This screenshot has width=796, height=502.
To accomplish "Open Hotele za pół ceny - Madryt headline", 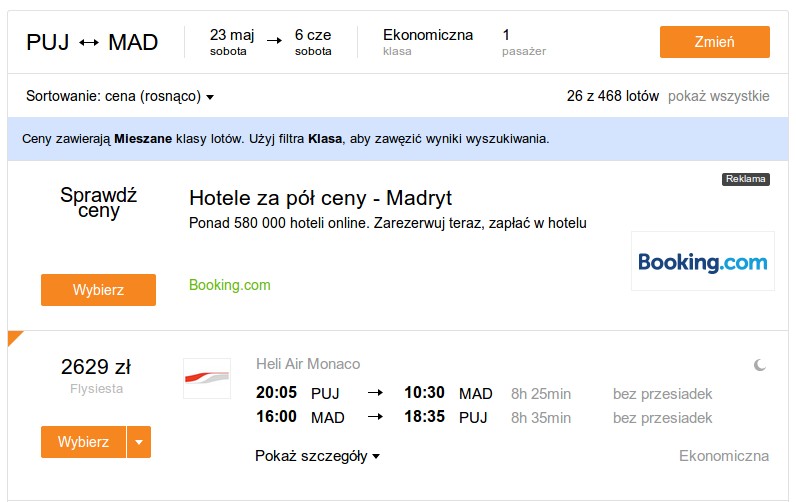I will [x=320, y=198].
